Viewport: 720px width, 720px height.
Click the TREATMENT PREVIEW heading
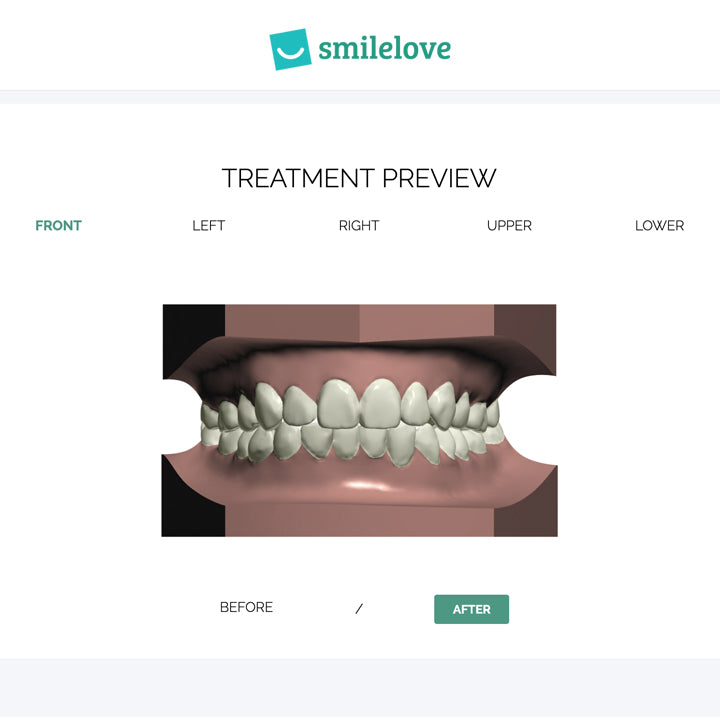[x=359, y=178]
